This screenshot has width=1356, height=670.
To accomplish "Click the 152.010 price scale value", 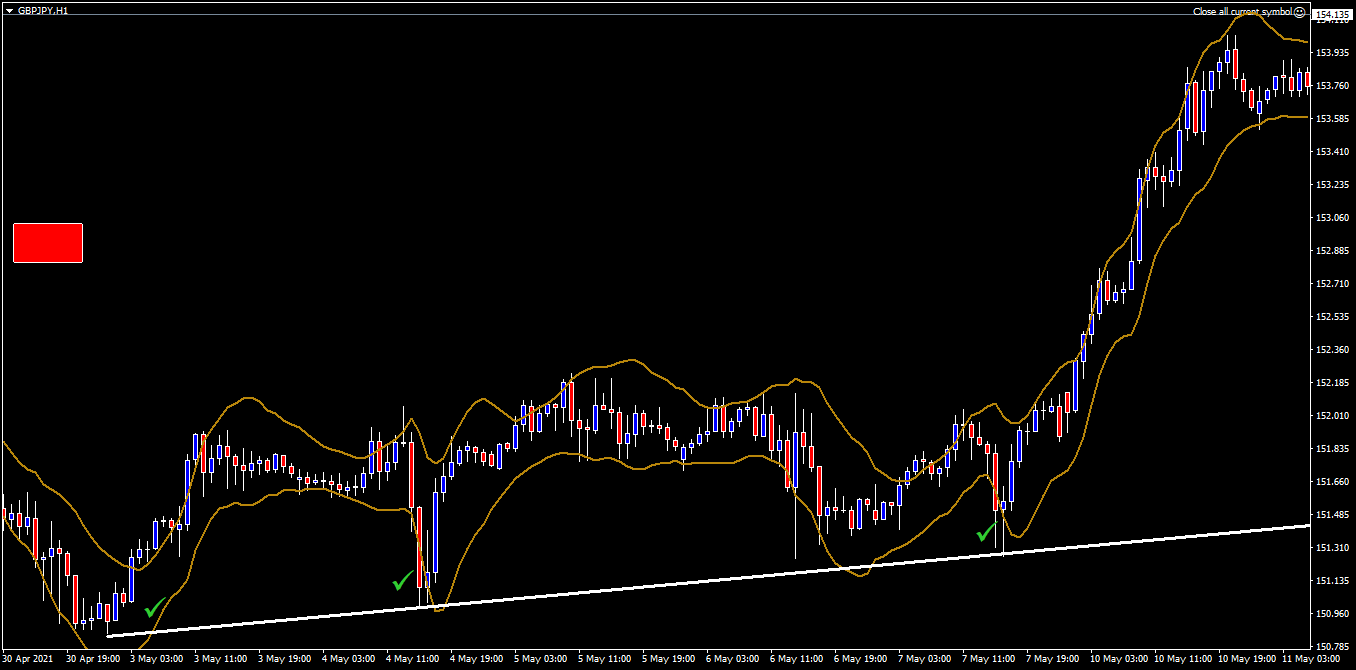I will (1333, 415).
